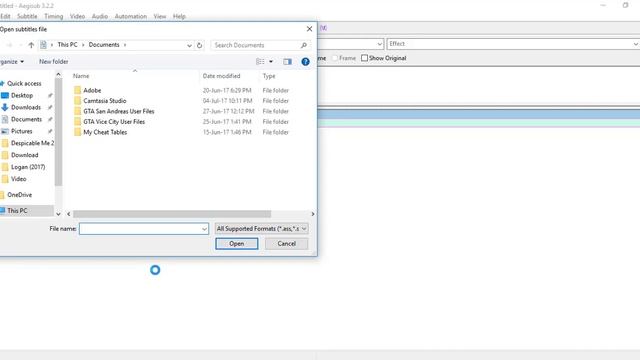Change view layout icon
The height and width of the screenshot is (360, 640).
(x=260, y=62)
